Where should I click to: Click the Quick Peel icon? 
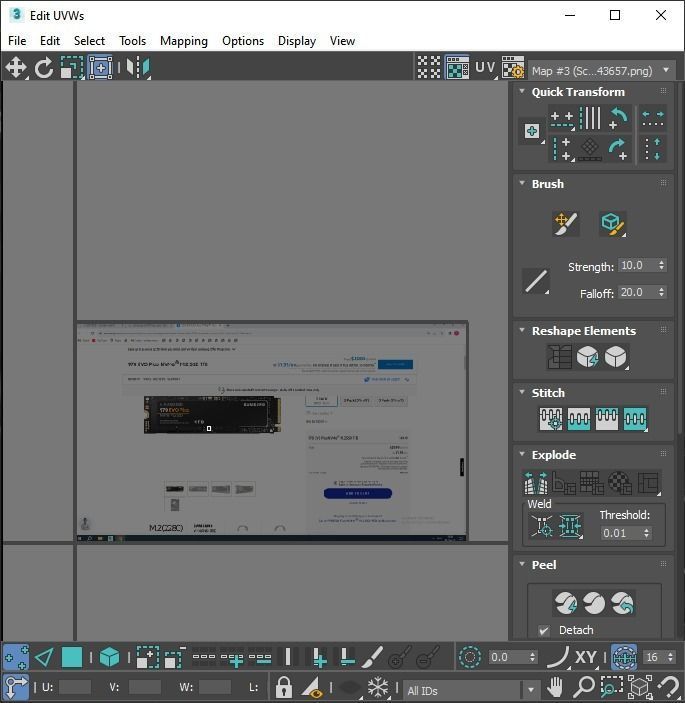pyautogui.click(x=566, y=603)
